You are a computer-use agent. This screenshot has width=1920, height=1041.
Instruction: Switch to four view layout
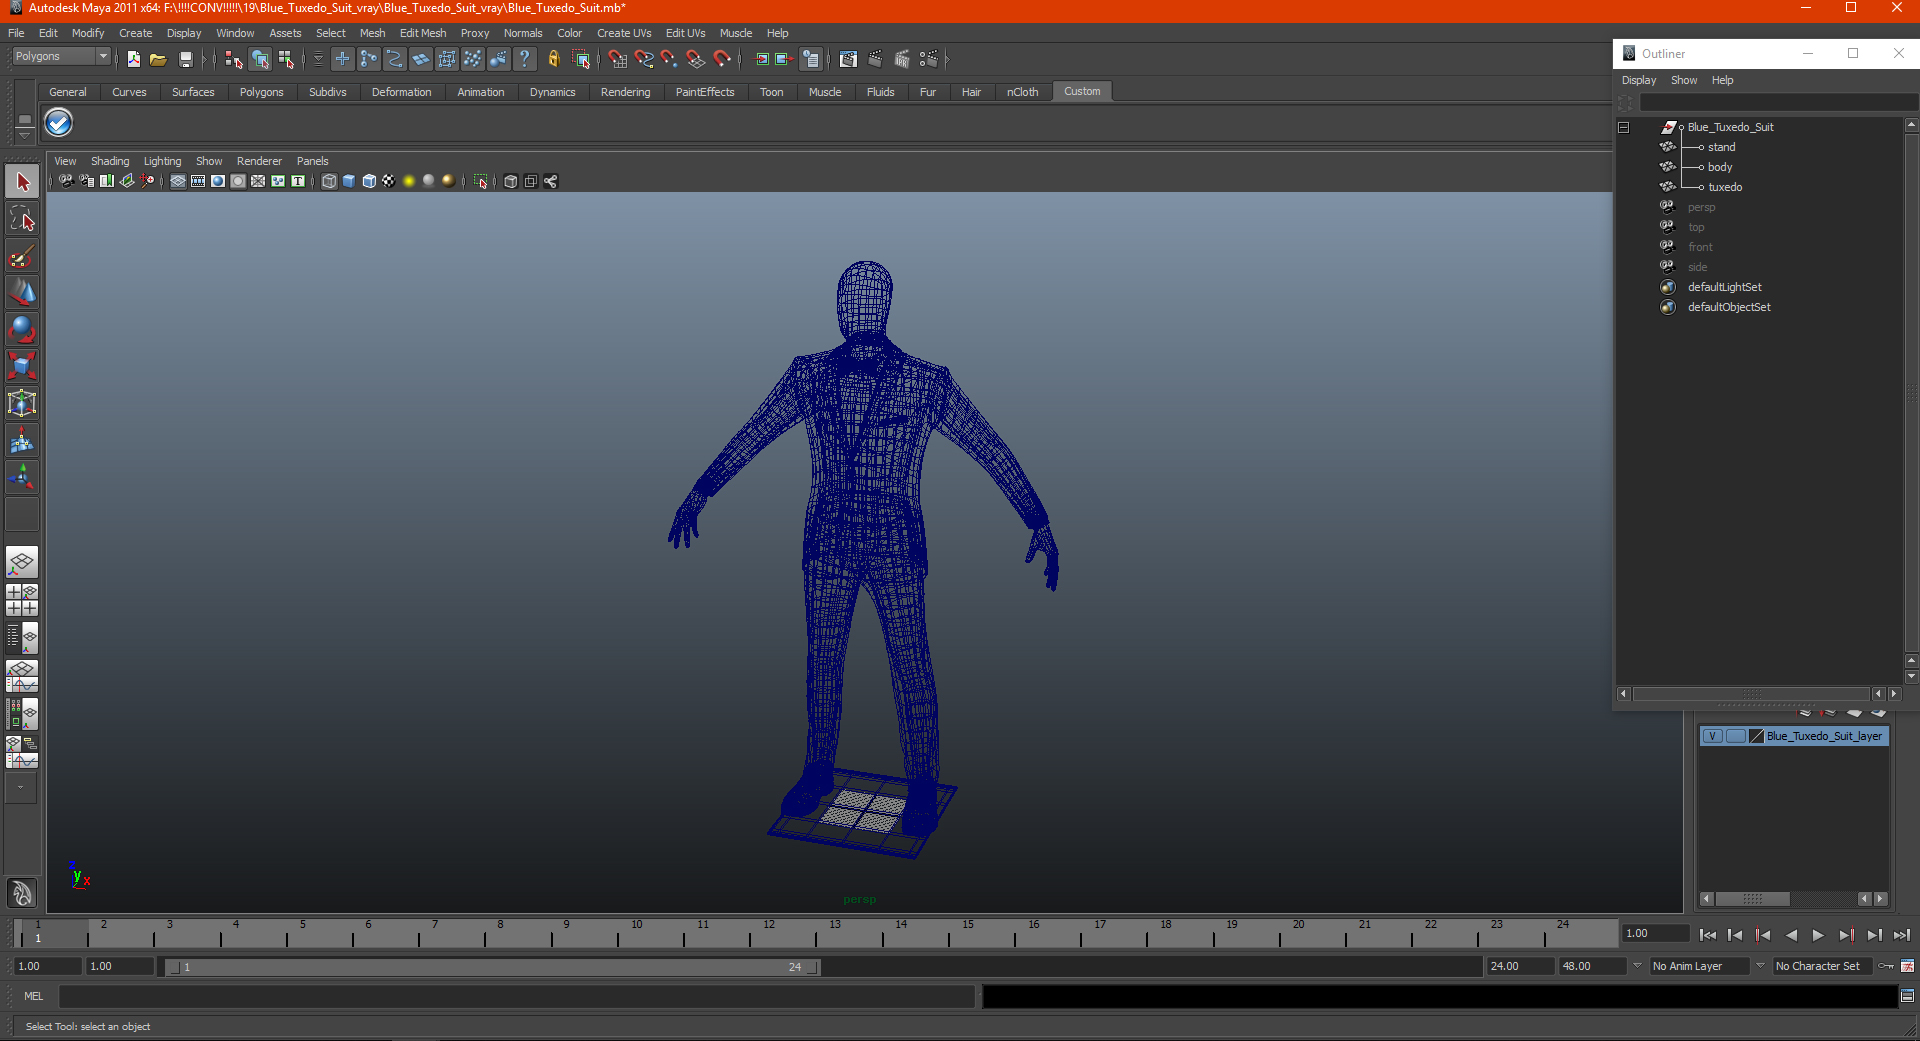(22, 600)
